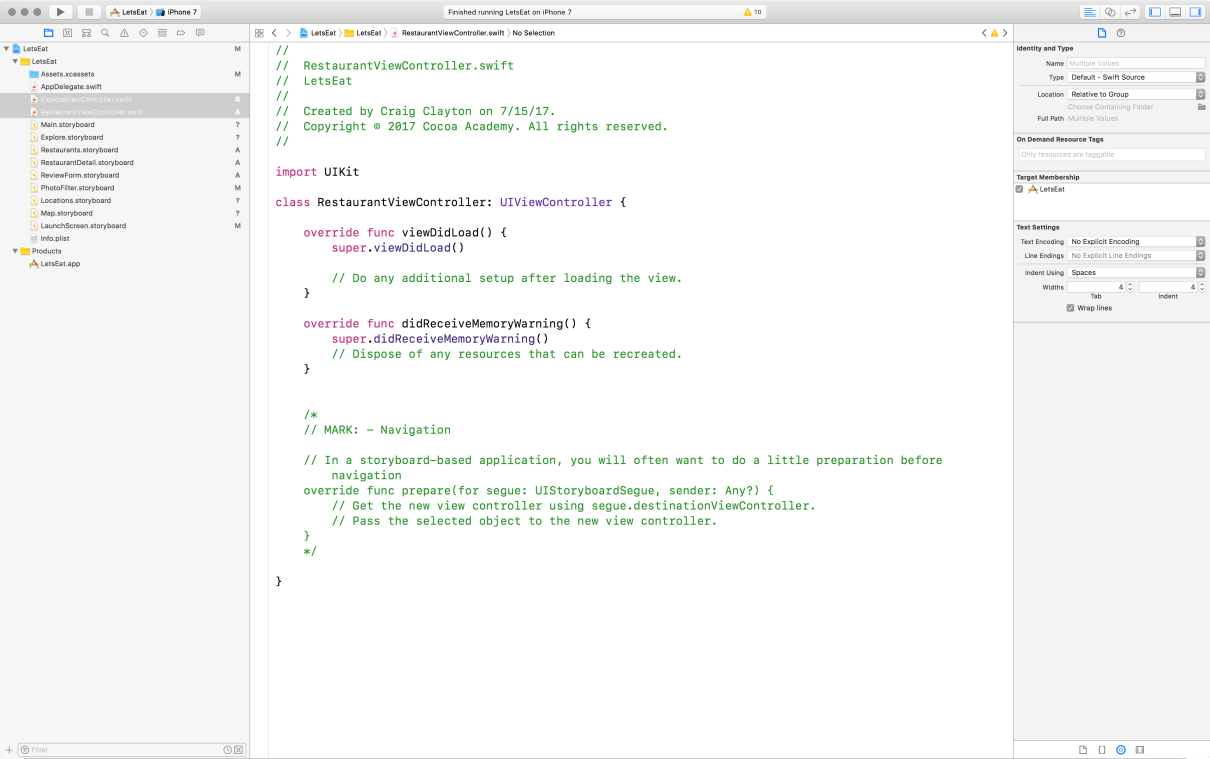Collapse the LetsEat project root

(6, 48)
